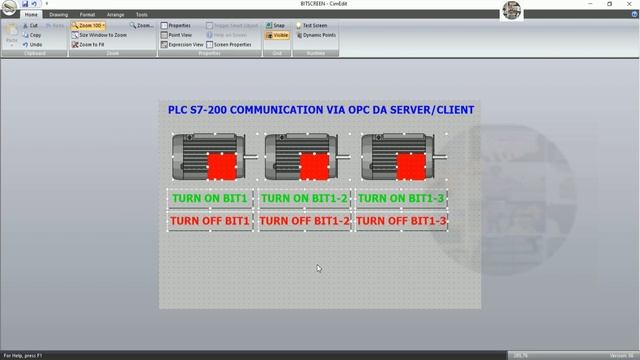Open the Zoom 100 dropdown
640x360 pixels.
coord(88,25)
